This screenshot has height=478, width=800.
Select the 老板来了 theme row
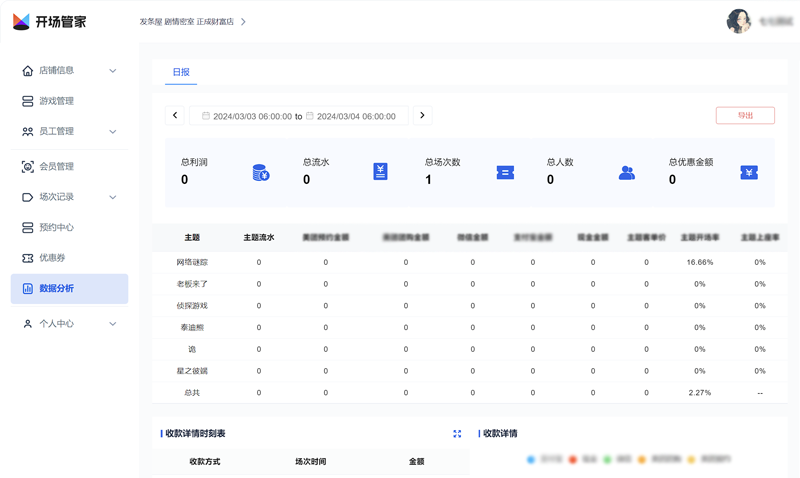[469, 284]
